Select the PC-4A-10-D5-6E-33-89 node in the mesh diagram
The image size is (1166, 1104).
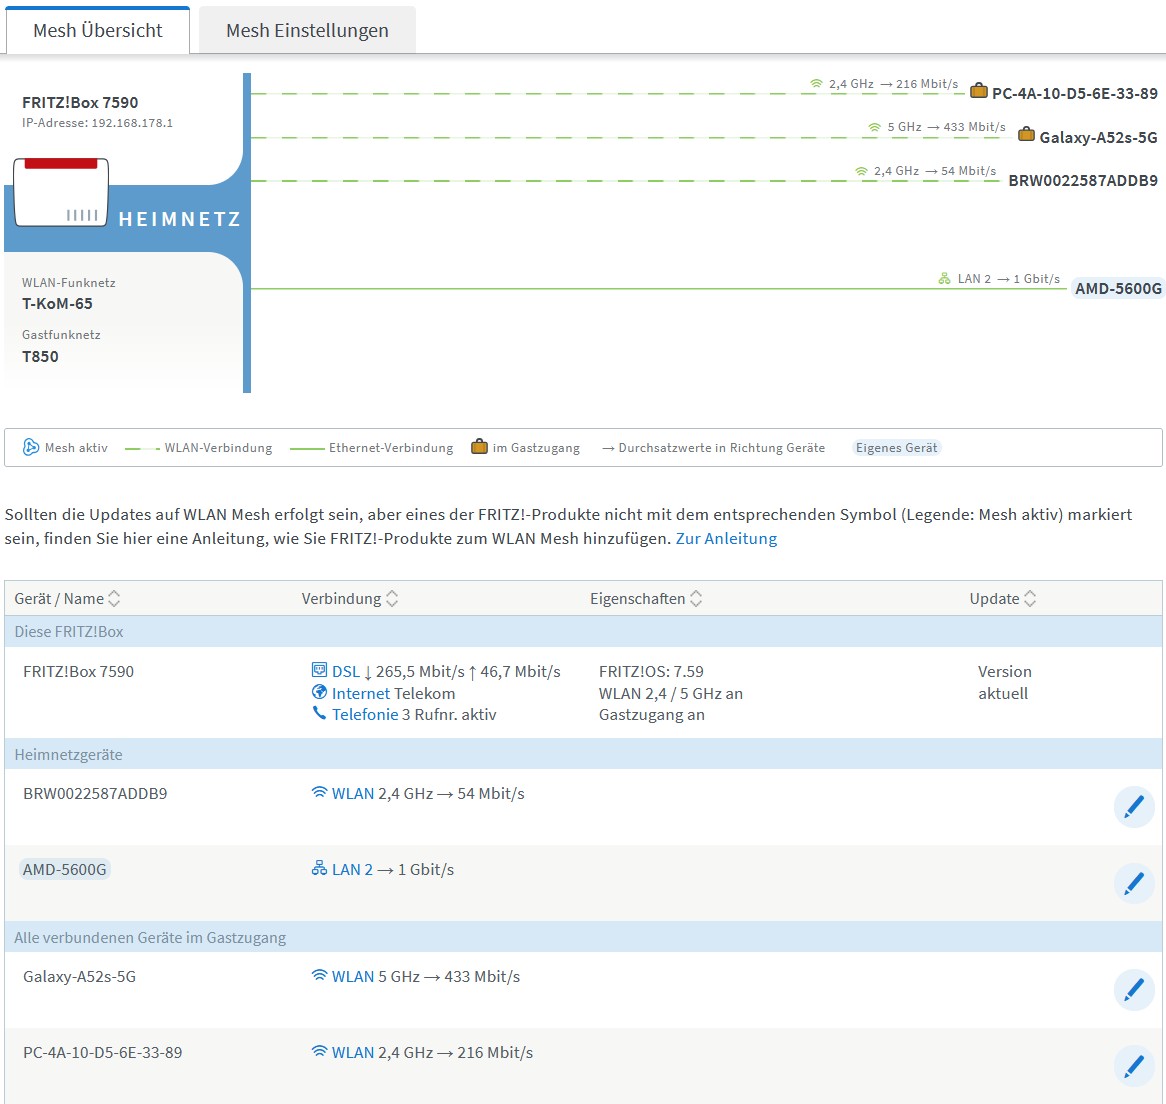pyautogui.click(x=1075, y=94)
